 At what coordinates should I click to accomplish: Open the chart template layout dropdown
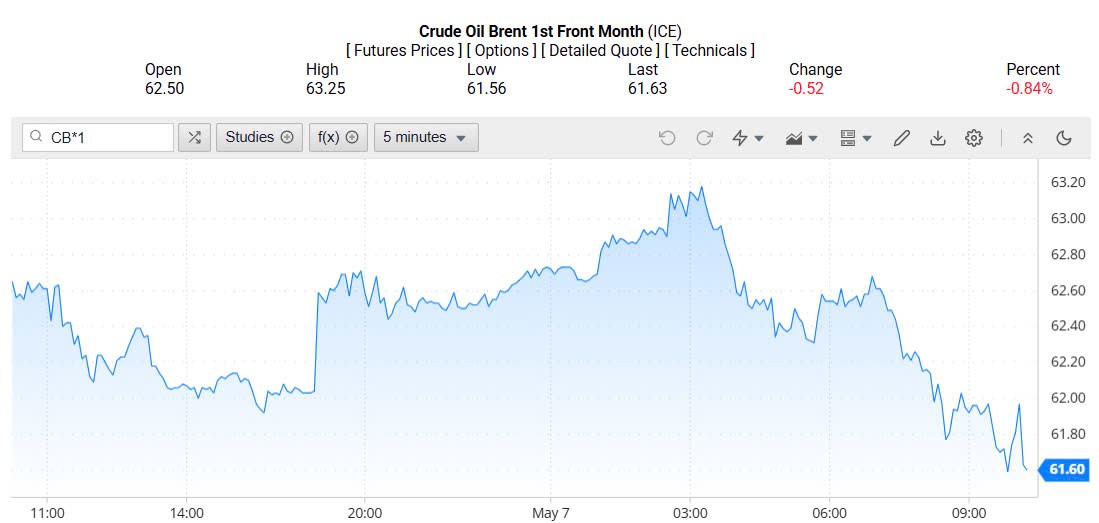(x=856, y=138)
